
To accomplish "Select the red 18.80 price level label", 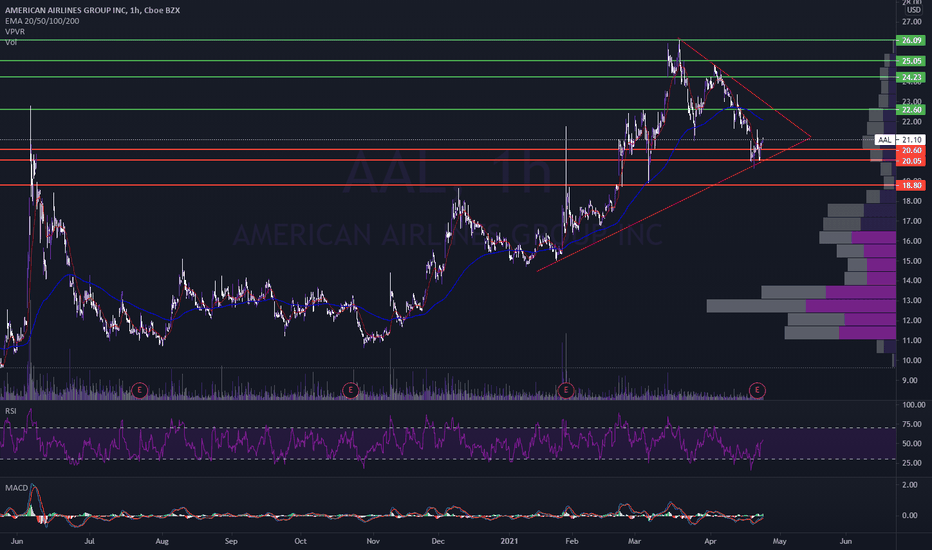I will click(x=911, y=186).
